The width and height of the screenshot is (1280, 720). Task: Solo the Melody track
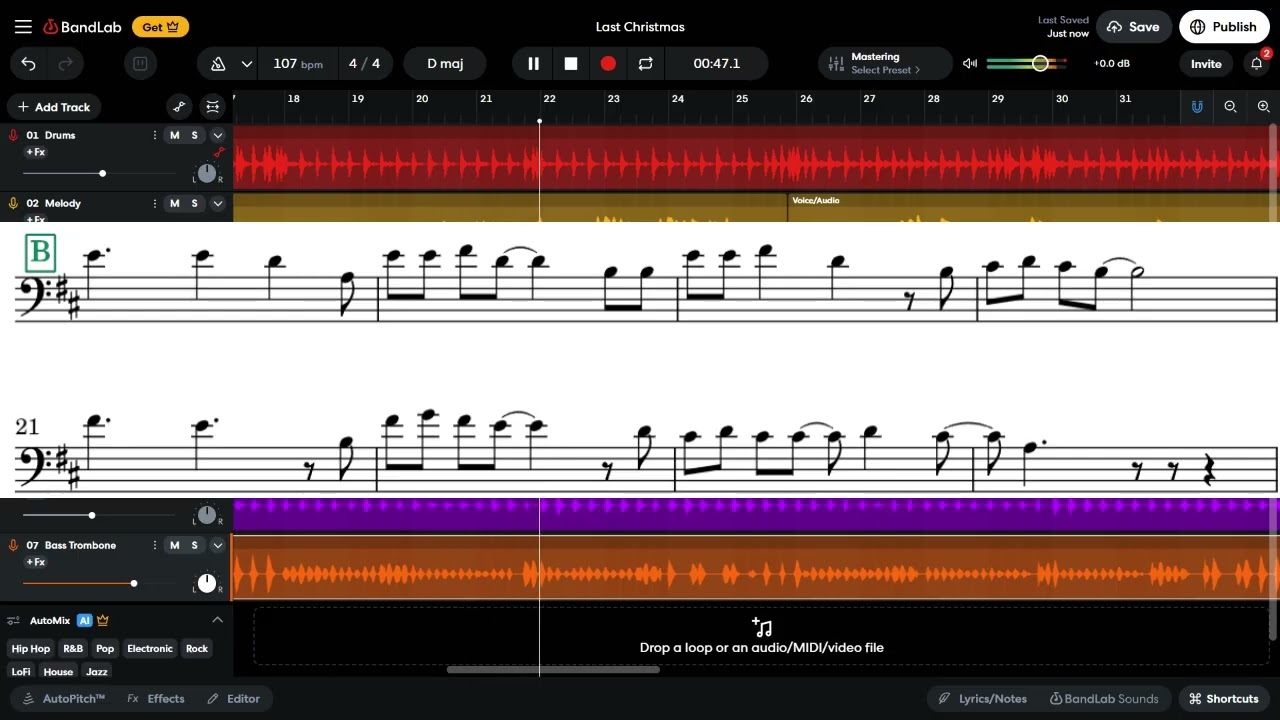[x=194, y=203]
